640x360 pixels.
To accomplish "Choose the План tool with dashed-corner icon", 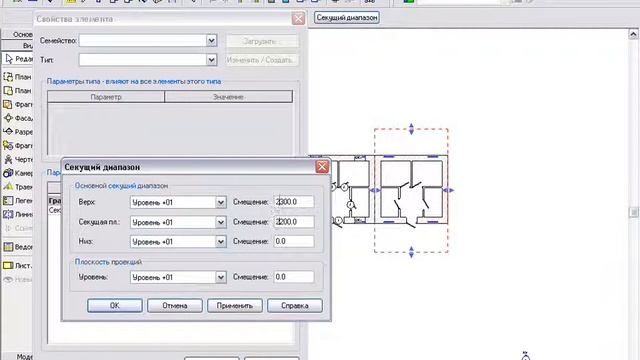I will click(x=18, y=77).
